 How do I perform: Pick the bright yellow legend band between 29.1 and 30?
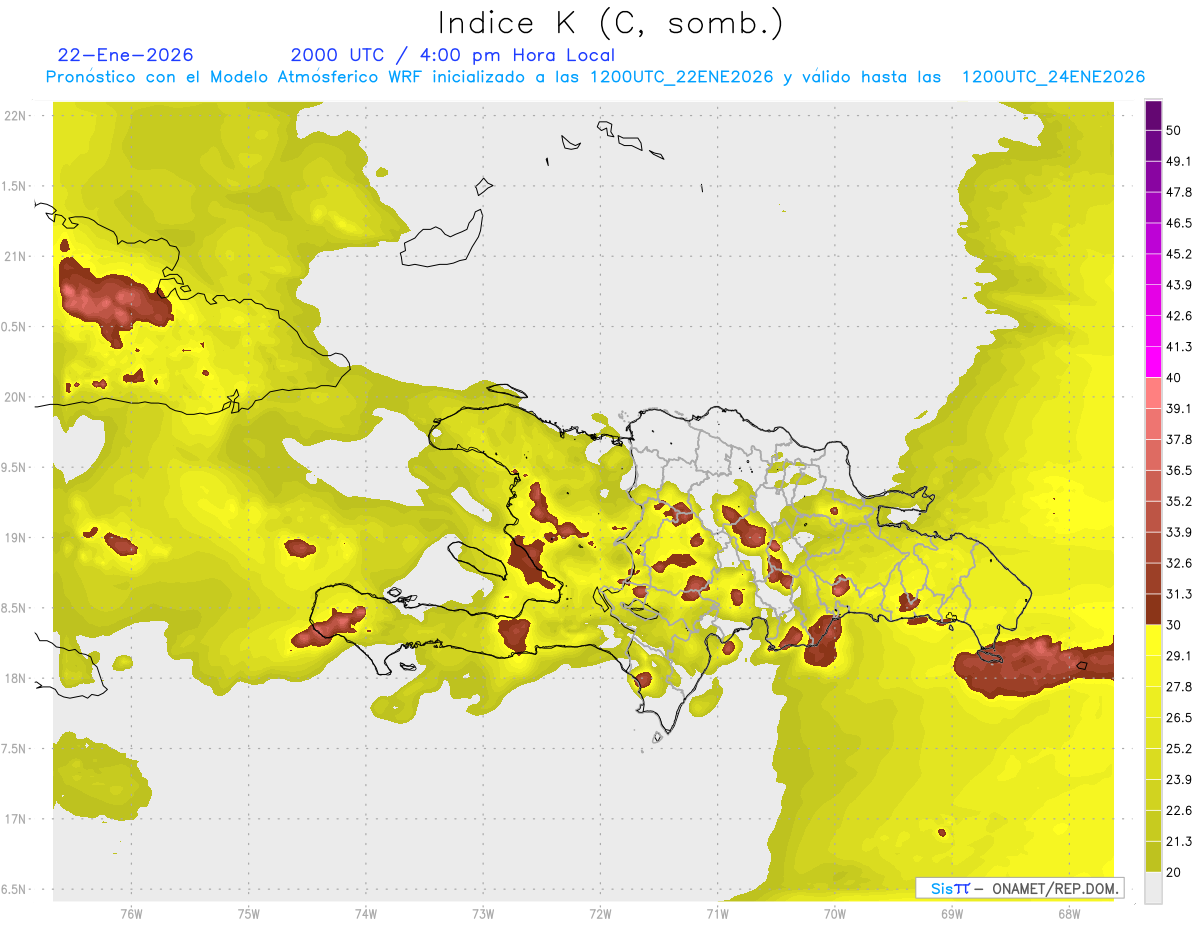pyautogui.click(x=1153, y=640)
